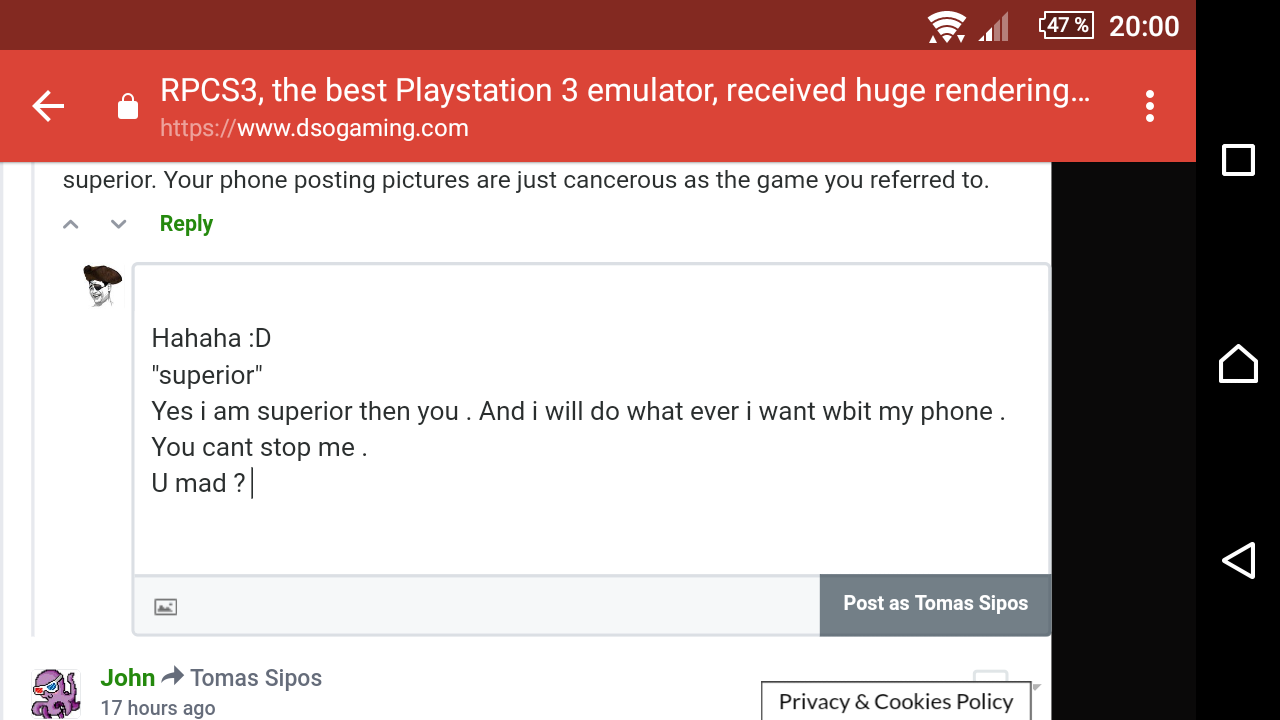Click the image upload icon in the reply box
The width and height of the screenshot is (1280, 720).
tap(166, 607)
